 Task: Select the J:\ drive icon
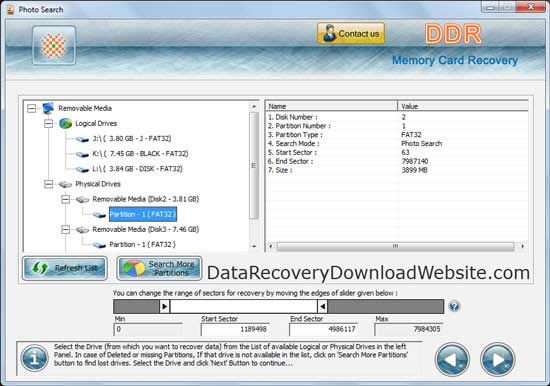click(82, 139)
